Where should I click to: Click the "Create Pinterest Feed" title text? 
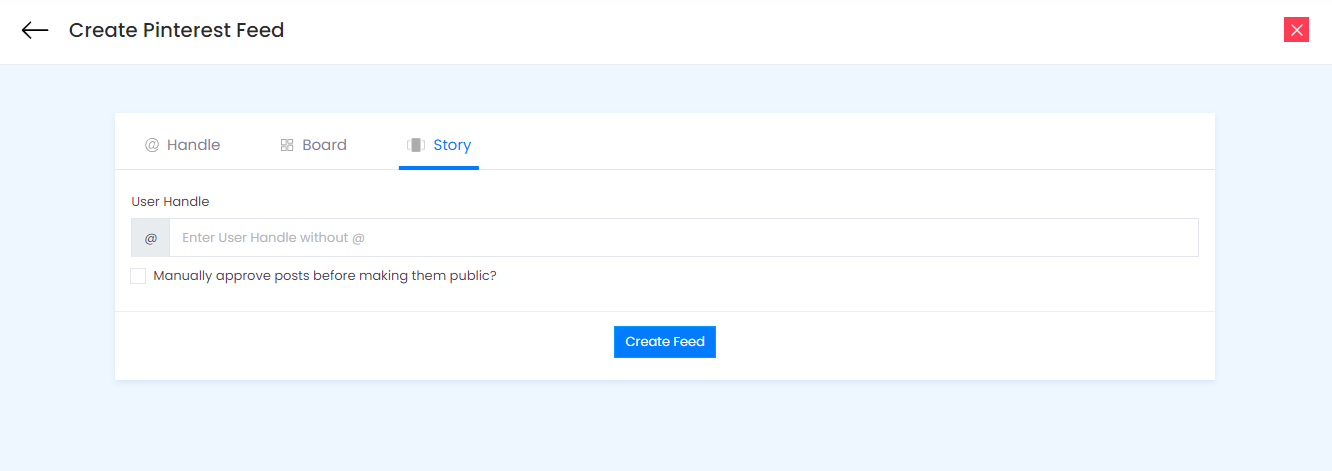pyautogui.click(x=177, y=30)
